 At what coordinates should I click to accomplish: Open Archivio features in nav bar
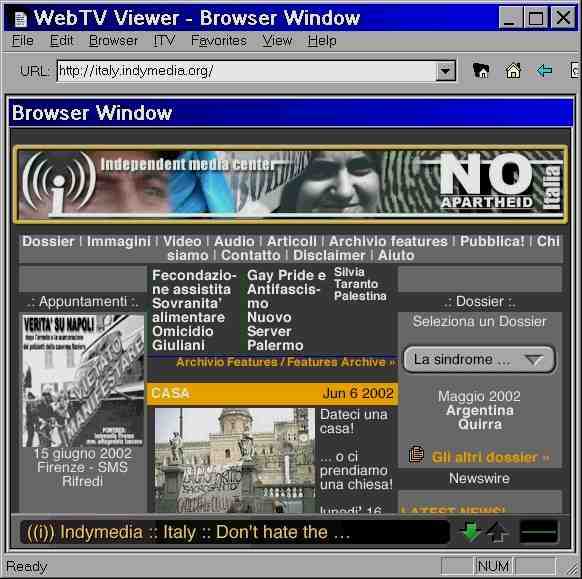(x=388, y=241)
